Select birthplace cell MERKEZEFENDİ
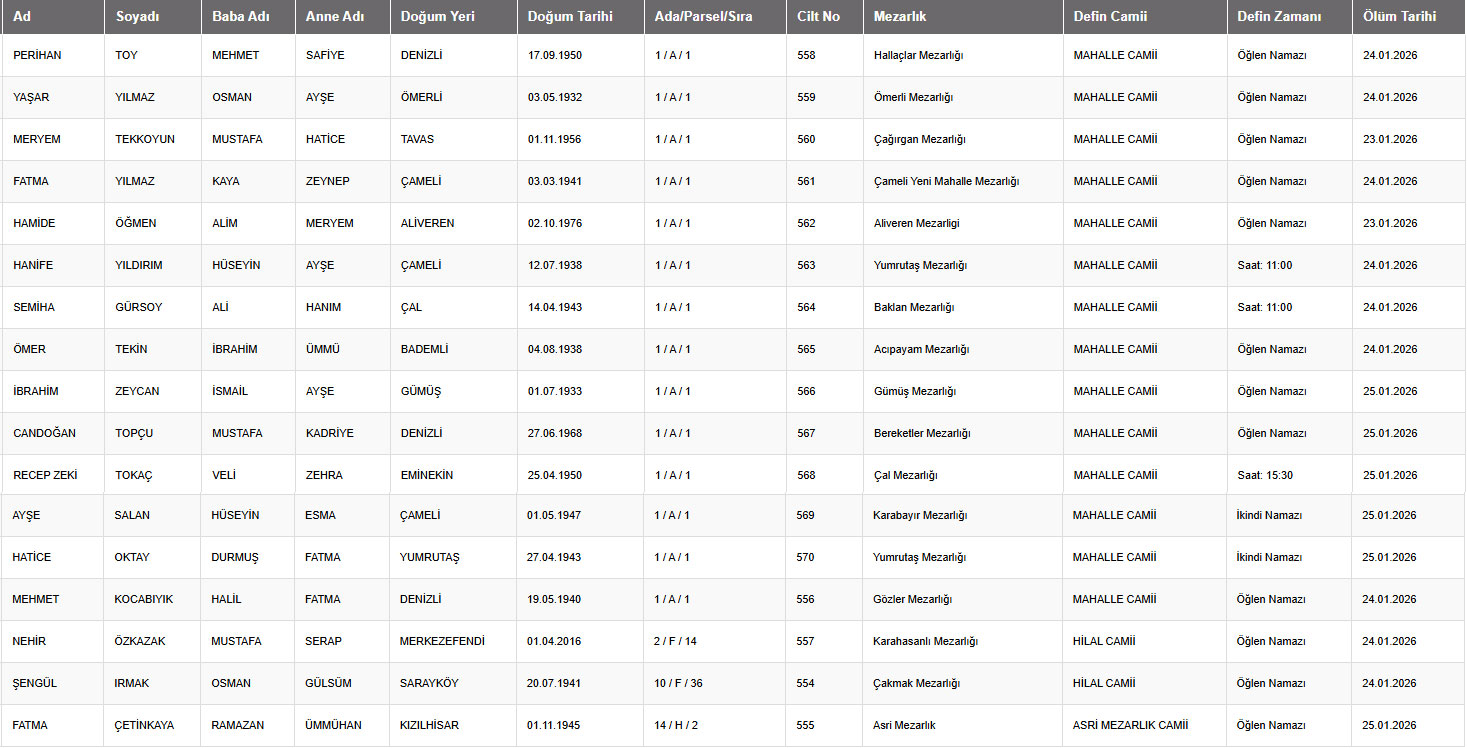The height and width of the screenshot is (748, 1467). point(441,641)
